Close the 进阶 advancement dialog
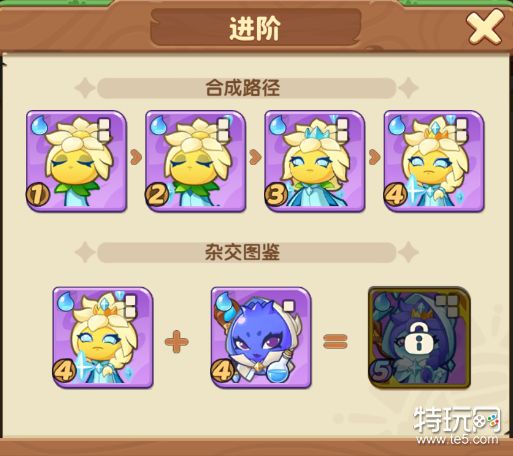The image size is (513, 456). pyautogui.click(x=485, y=27)
